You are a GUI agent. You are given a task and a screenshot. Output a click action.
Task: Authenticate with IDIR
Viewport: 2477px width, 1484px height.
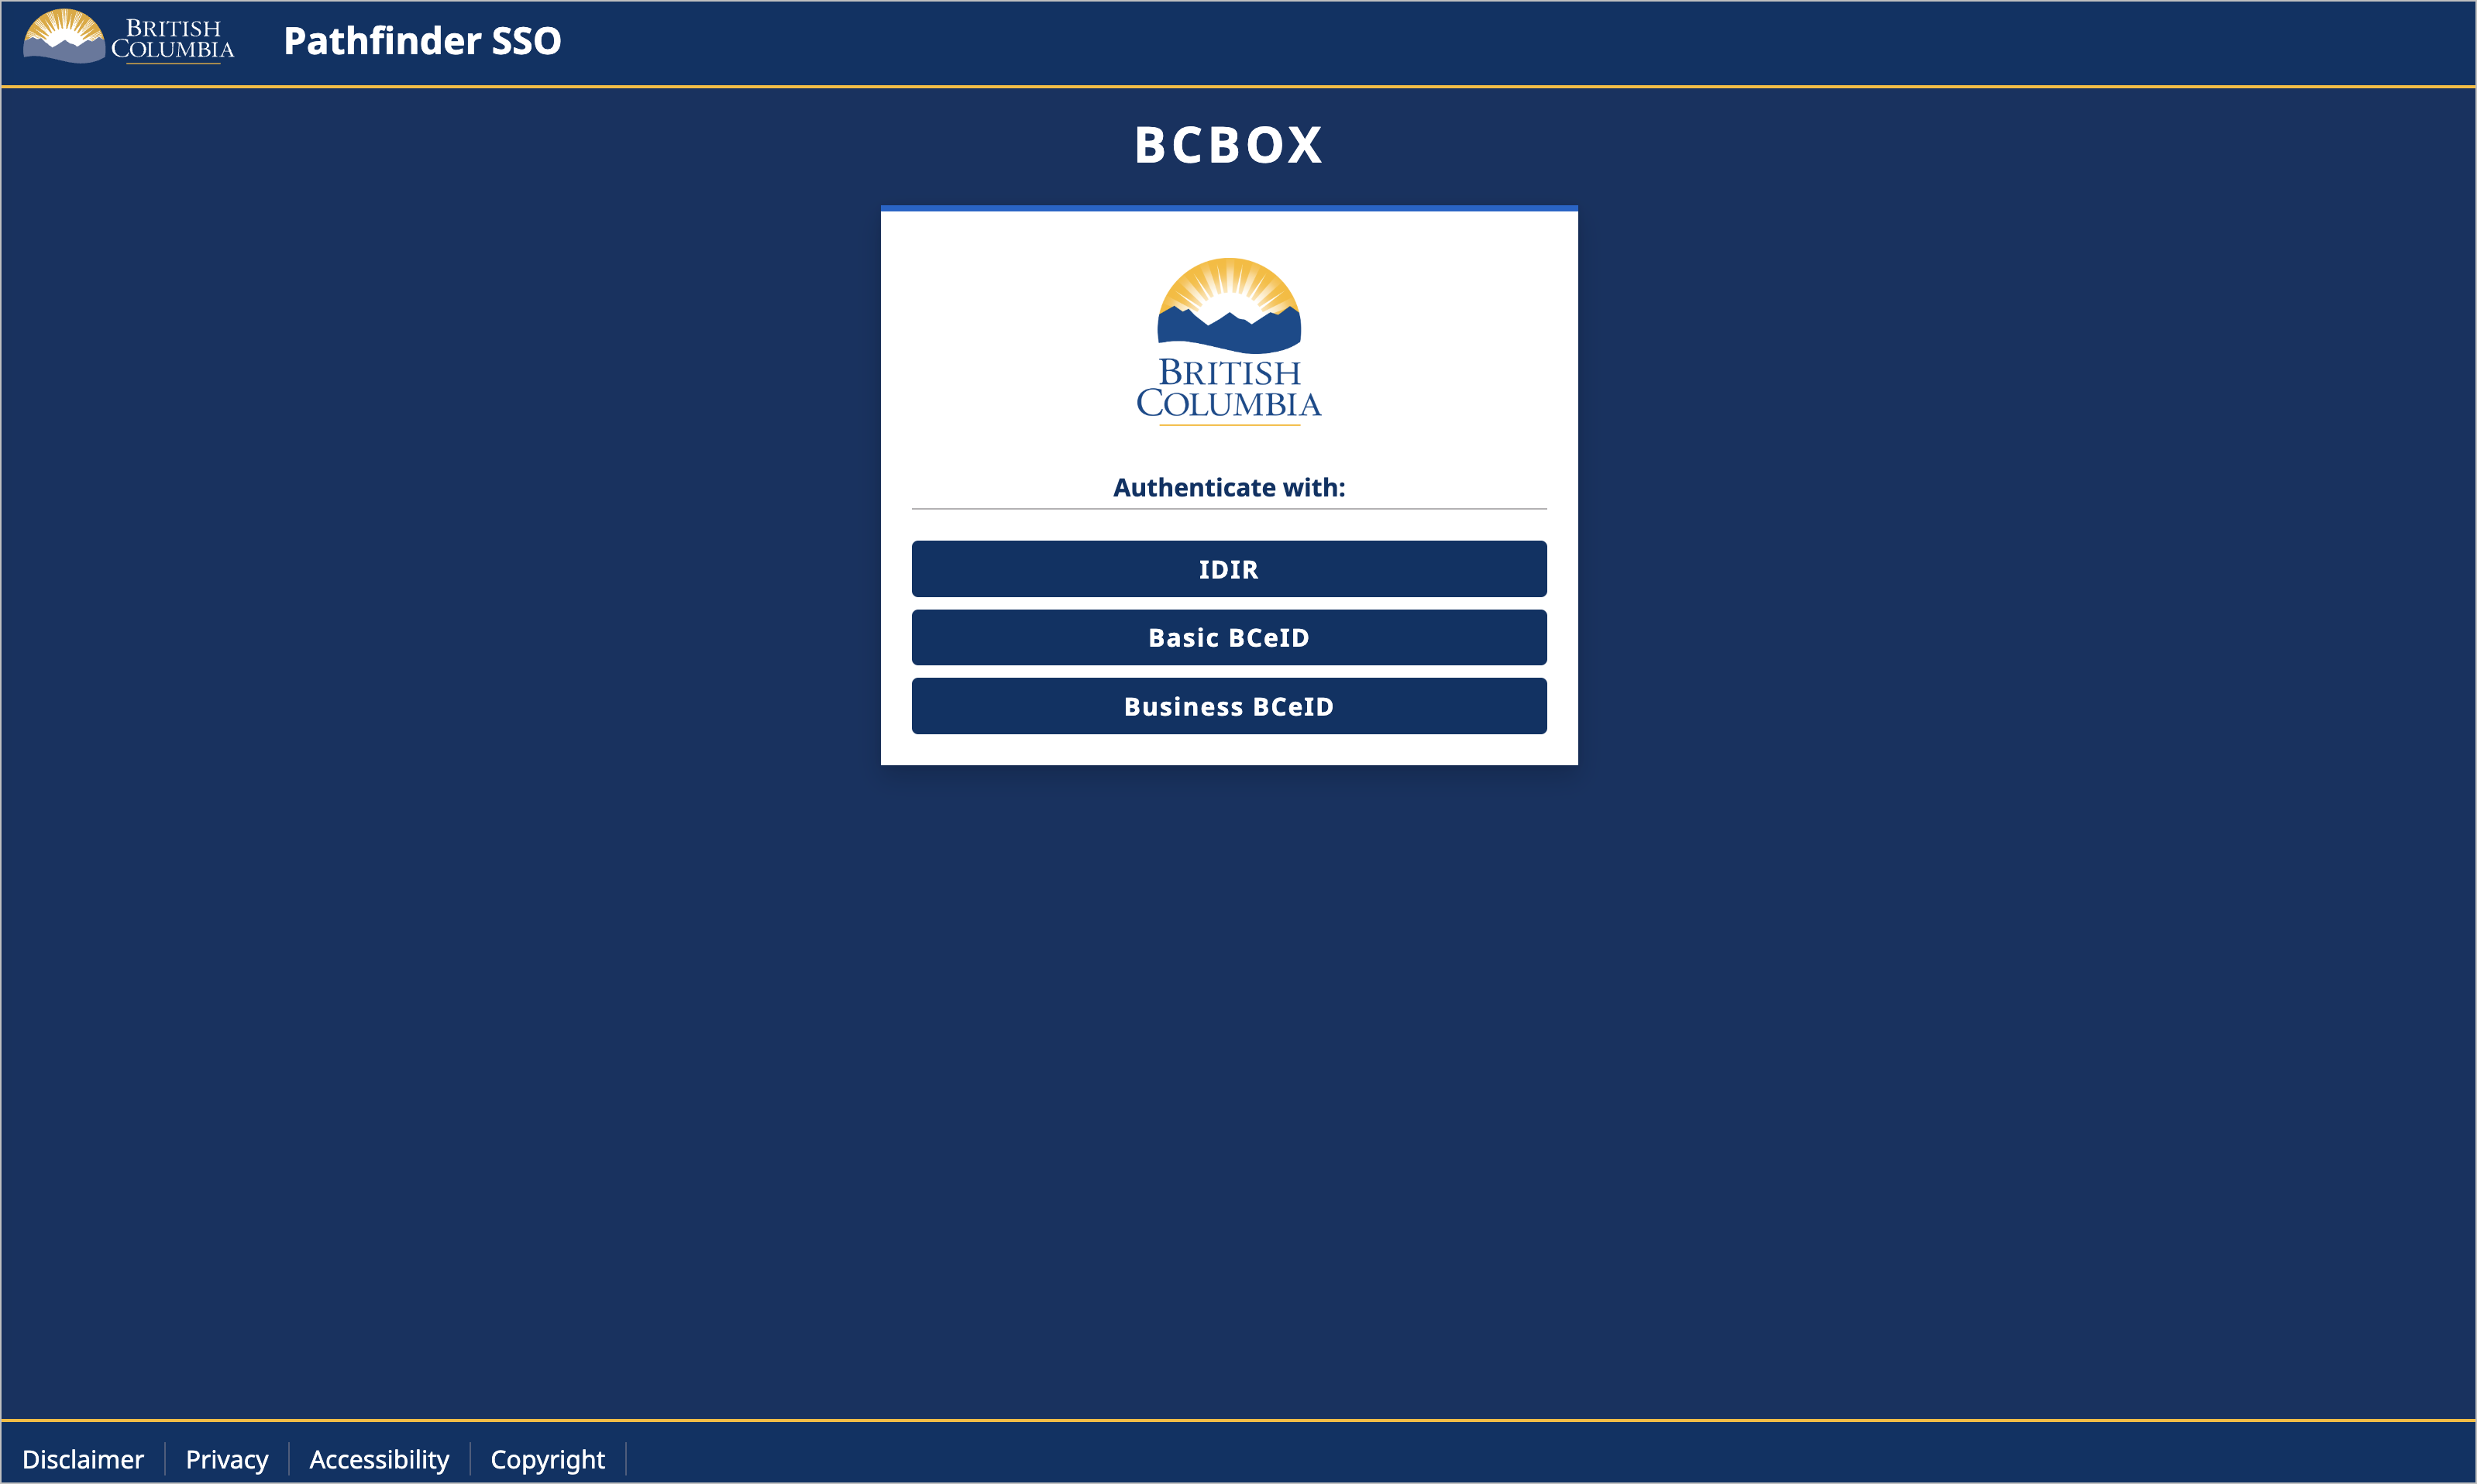click(x=1229, y=569)
